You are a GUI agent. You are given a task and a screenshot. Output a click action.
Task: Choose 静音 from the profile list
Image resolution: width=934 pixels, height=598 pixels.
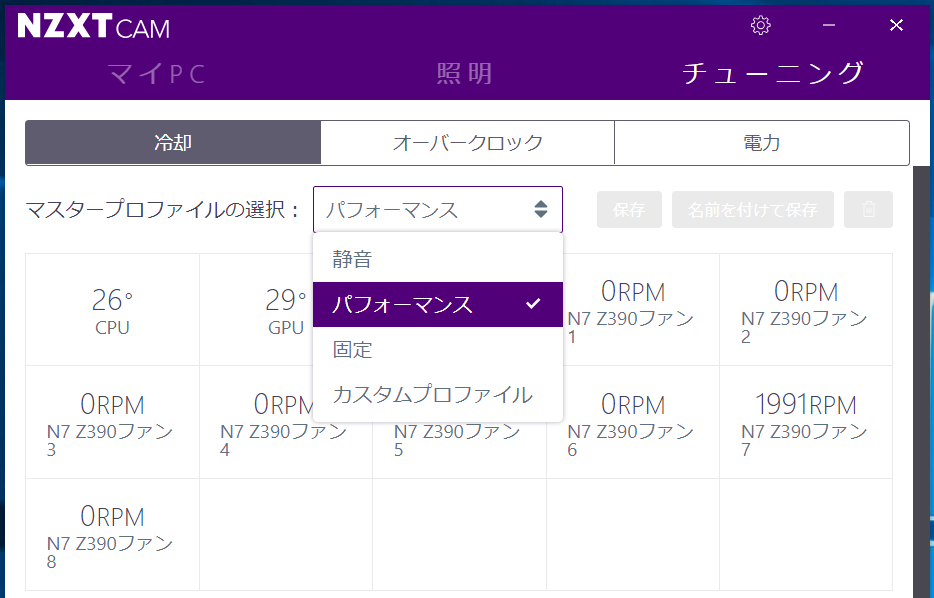438,259
